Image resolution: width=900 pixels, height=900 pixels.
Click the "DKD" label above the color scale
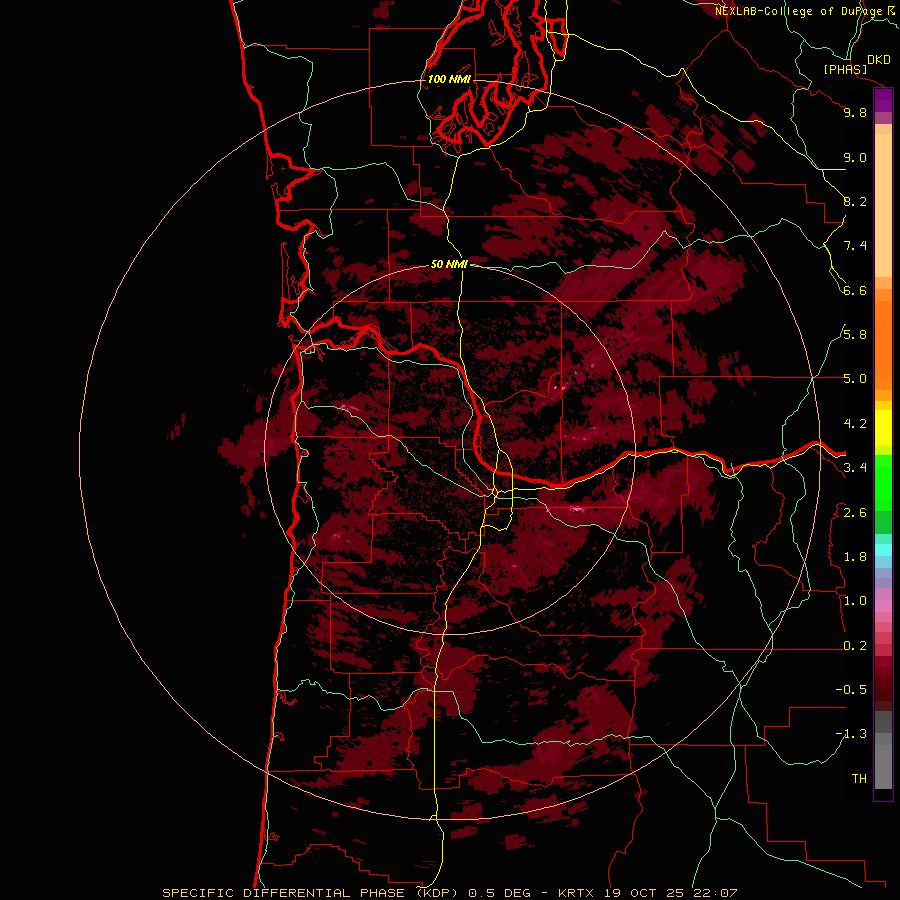coord(878,60)
